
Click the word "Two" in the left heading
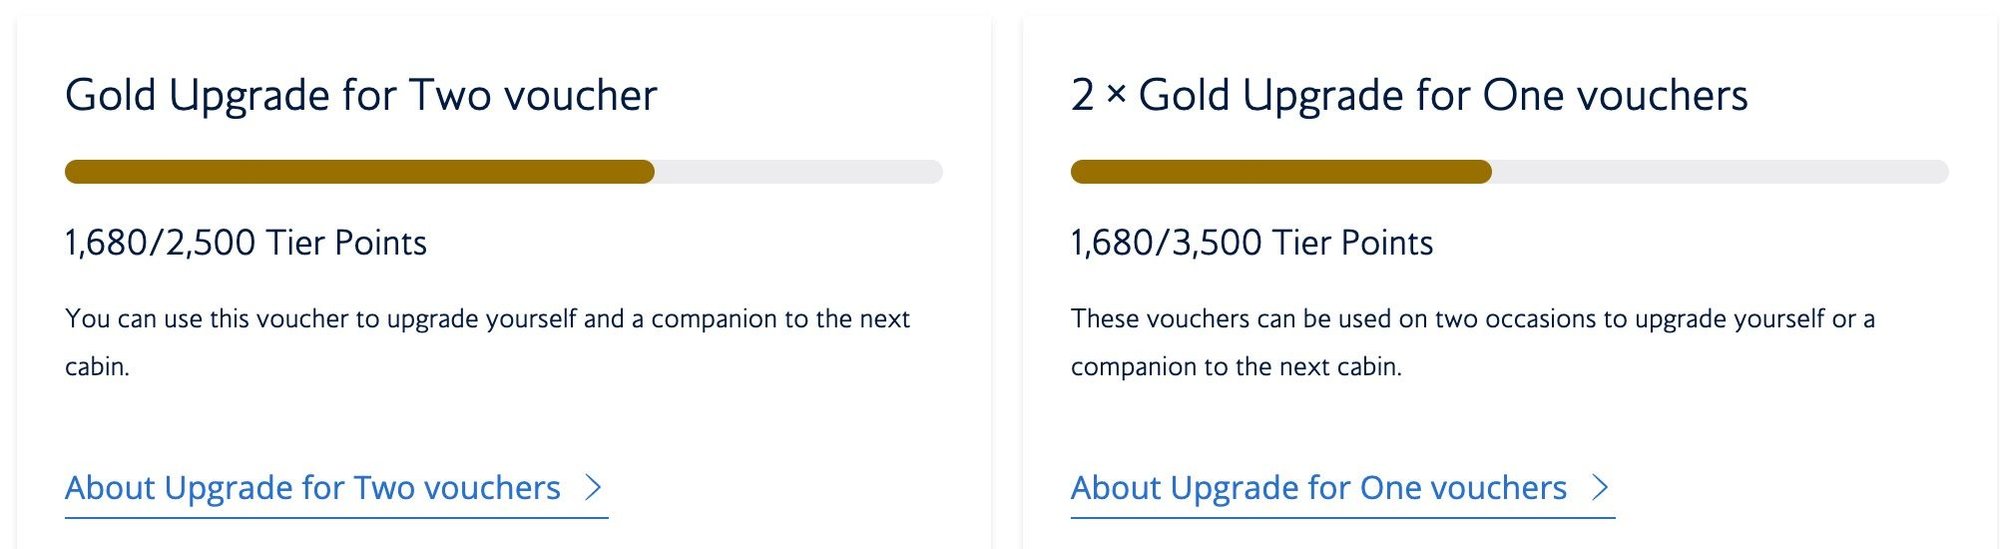point(449,96)
